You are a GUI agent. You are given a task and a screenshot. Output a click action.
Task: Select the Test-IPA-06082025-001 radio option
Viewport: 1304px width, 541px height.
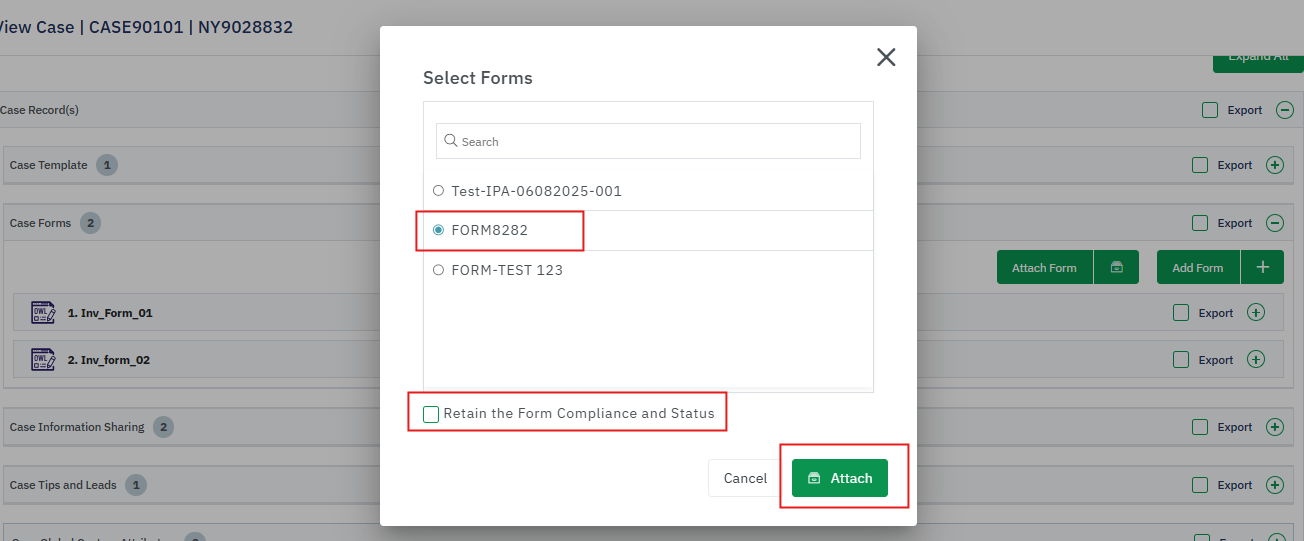[438, 191]
